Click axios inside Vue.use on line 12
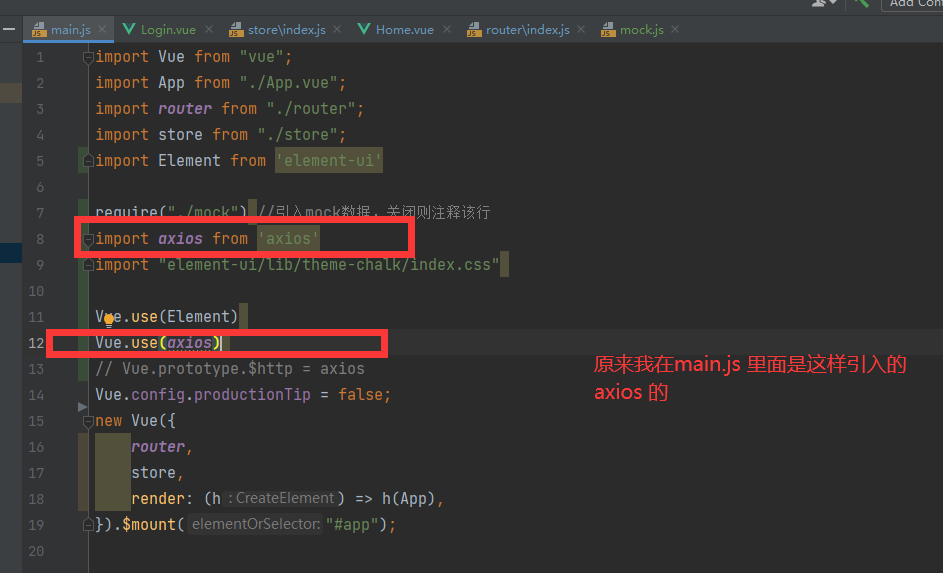 [189, 343]
